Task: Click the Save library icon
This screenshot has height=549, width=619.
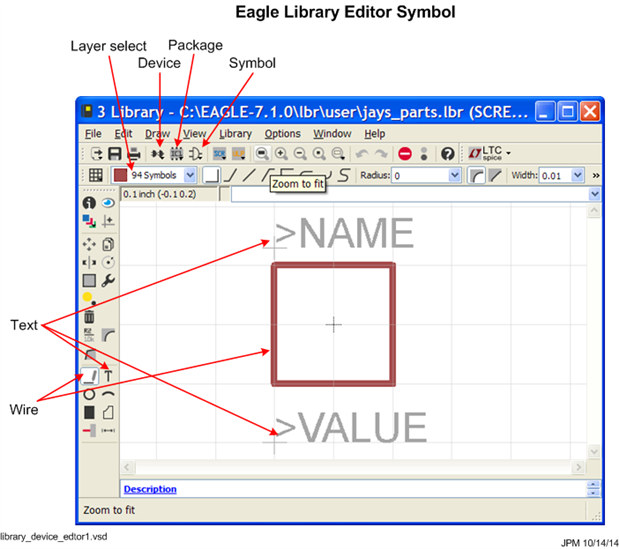Action: pyautogui.click(x=115, y=154)
